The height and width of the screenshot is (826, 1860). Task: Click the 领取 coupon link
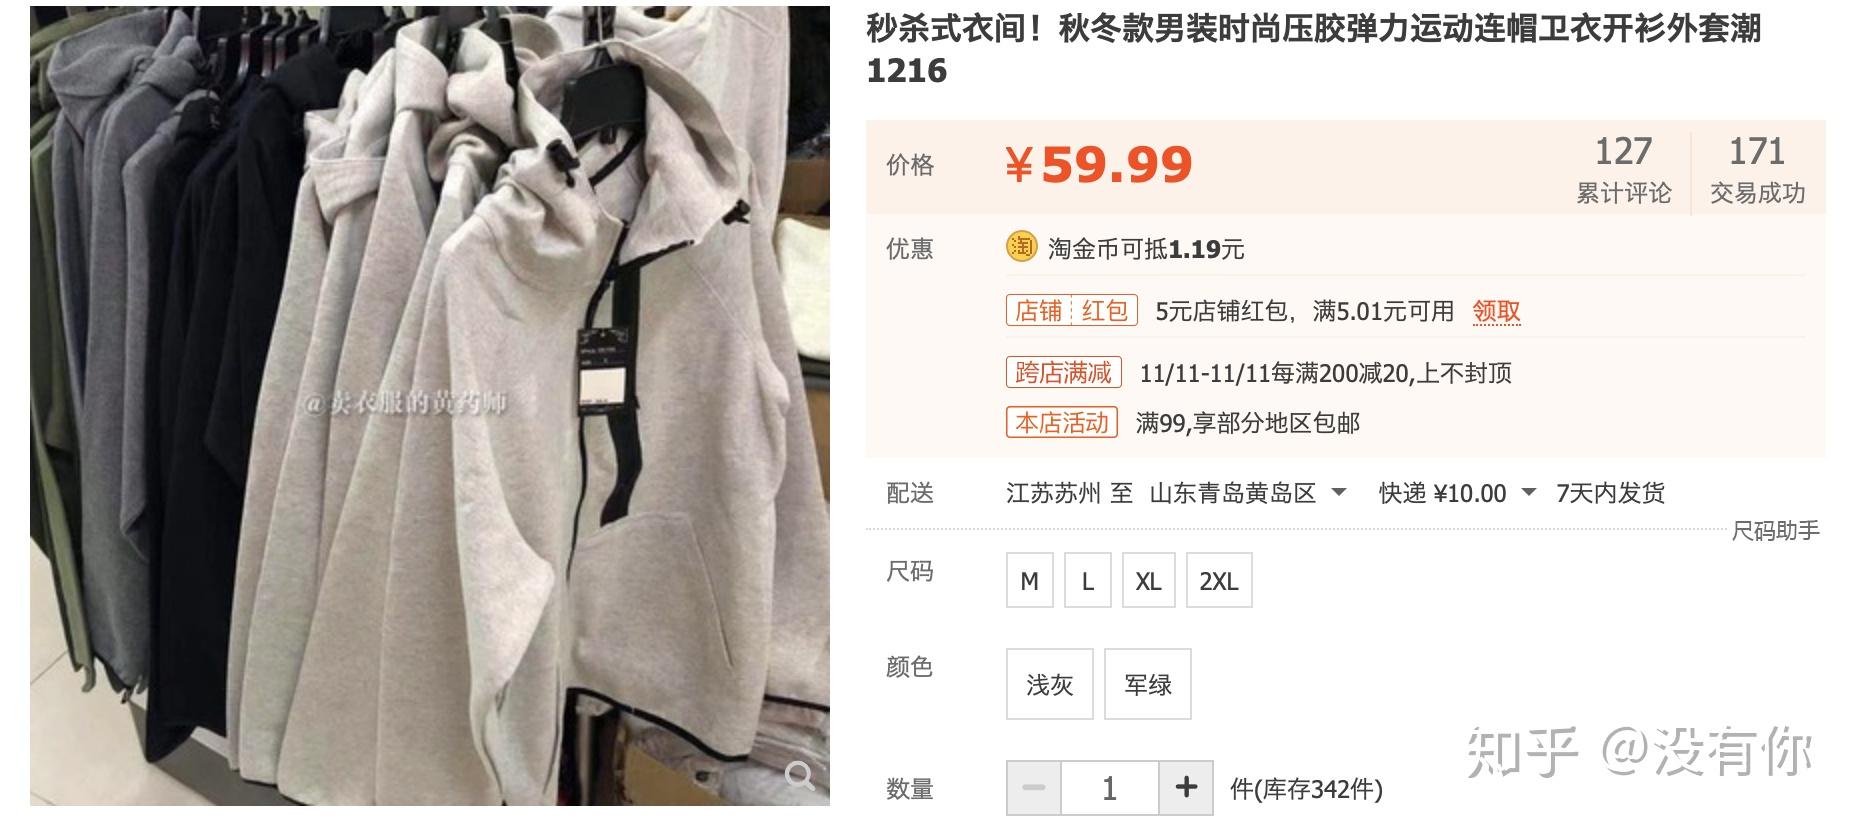coord(1496,312)
